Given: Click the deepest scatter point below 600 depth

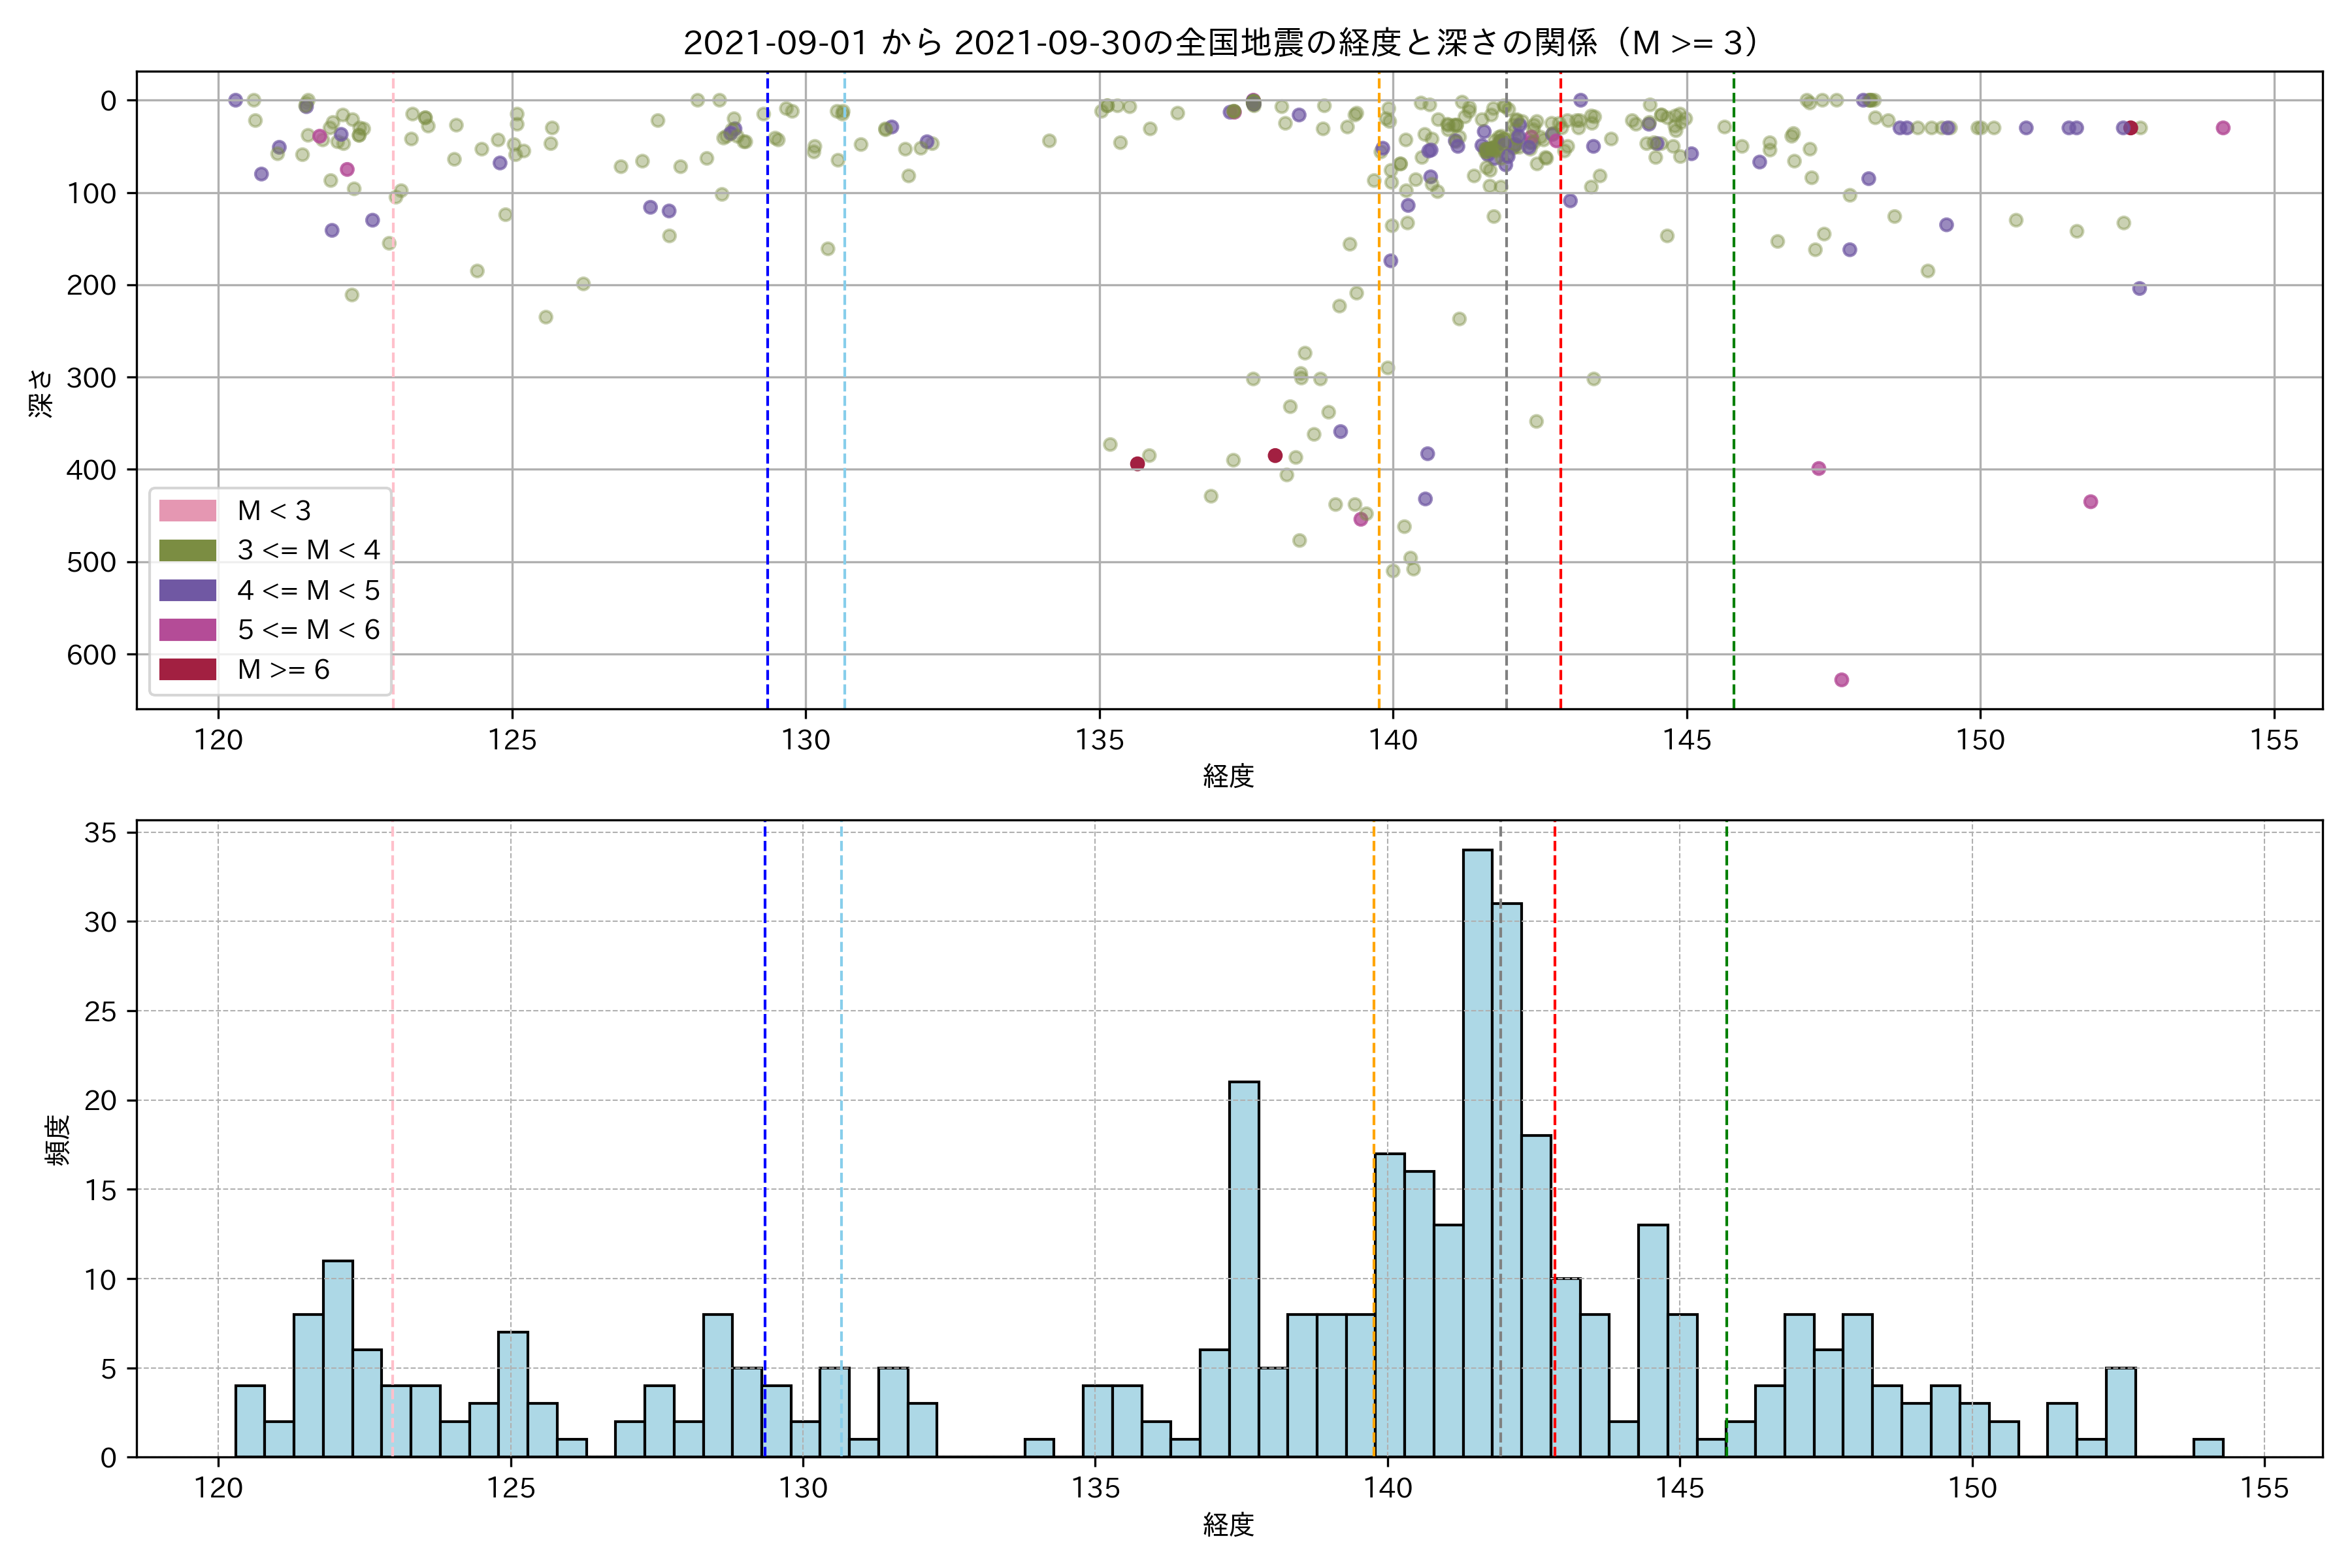Looking at the screenshot, I should (x=1841, y=680).
